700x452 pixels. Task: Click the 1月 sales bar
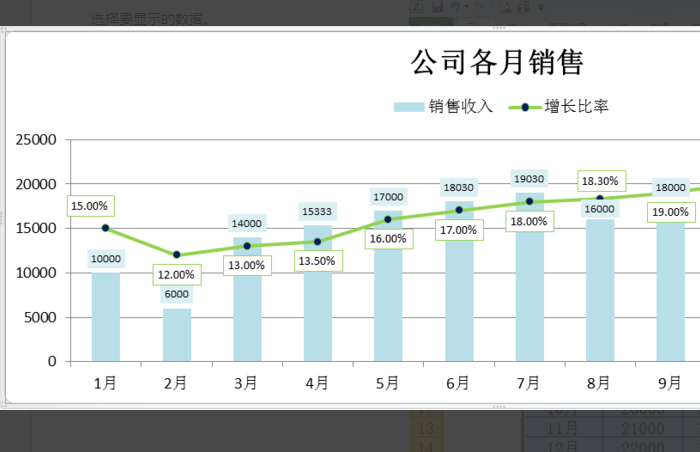click(106, 317)
